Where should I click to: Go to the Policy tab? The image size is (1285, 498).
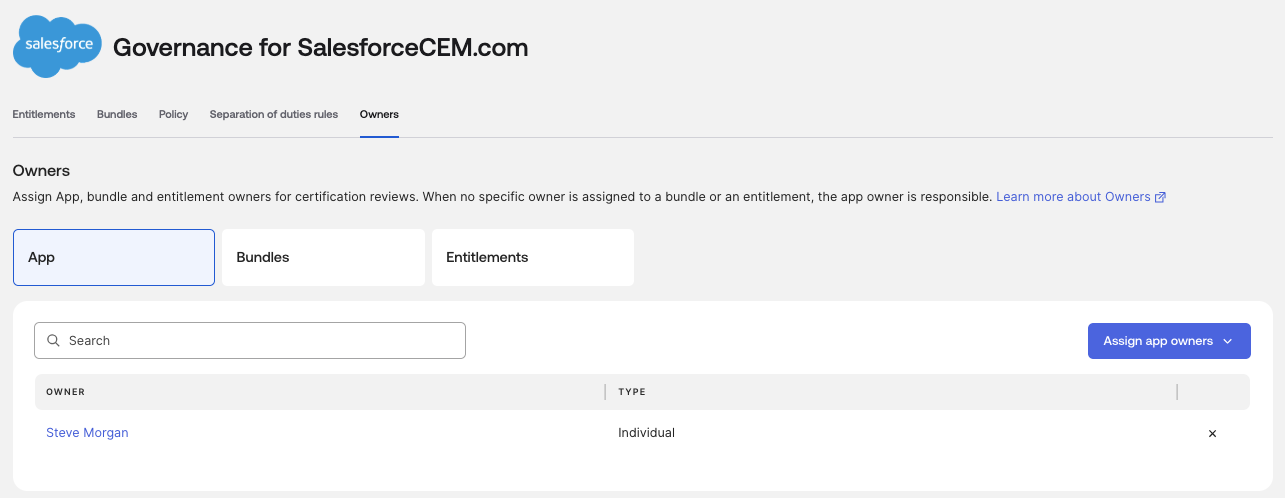(173, 114)
